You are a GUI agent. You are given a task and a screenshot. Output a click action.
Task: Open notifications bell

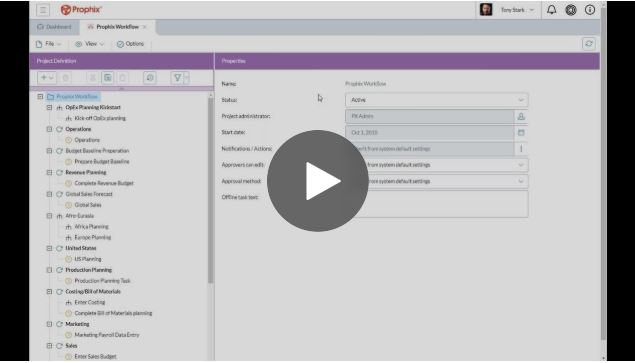tap(552, 10)
